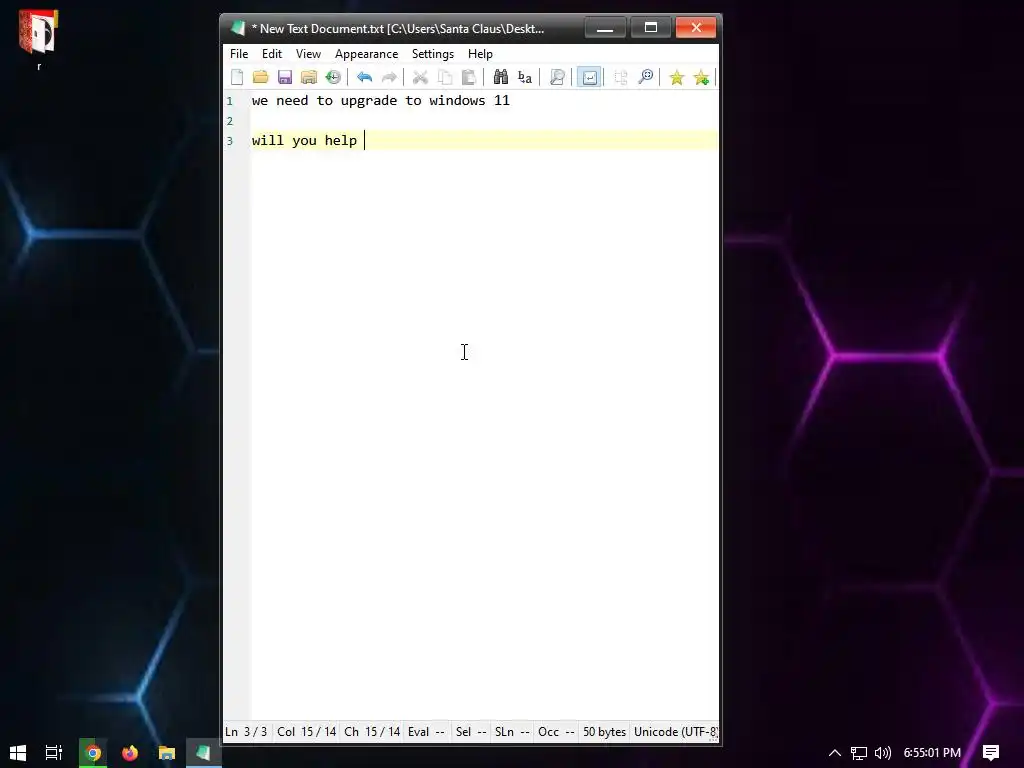Click the 'Occ --' status entry

click(556, 732)
